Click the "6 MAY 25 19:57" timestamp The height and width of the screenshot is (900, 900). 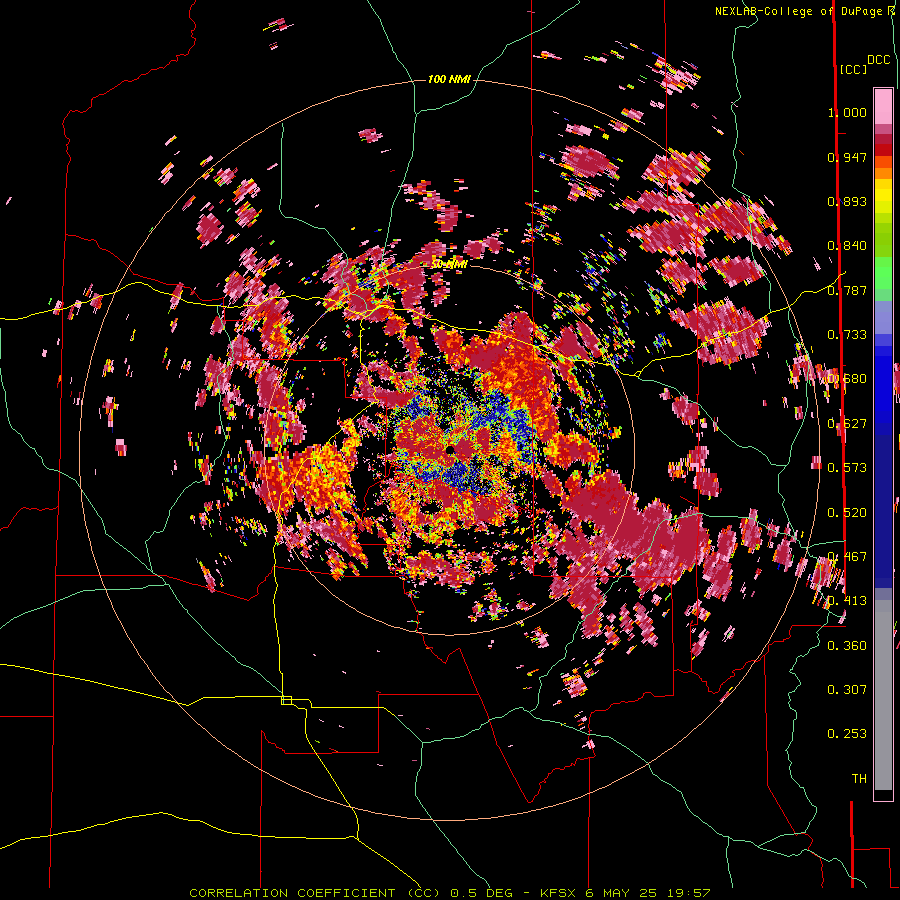pyautogui.click(x=647, y=893)
